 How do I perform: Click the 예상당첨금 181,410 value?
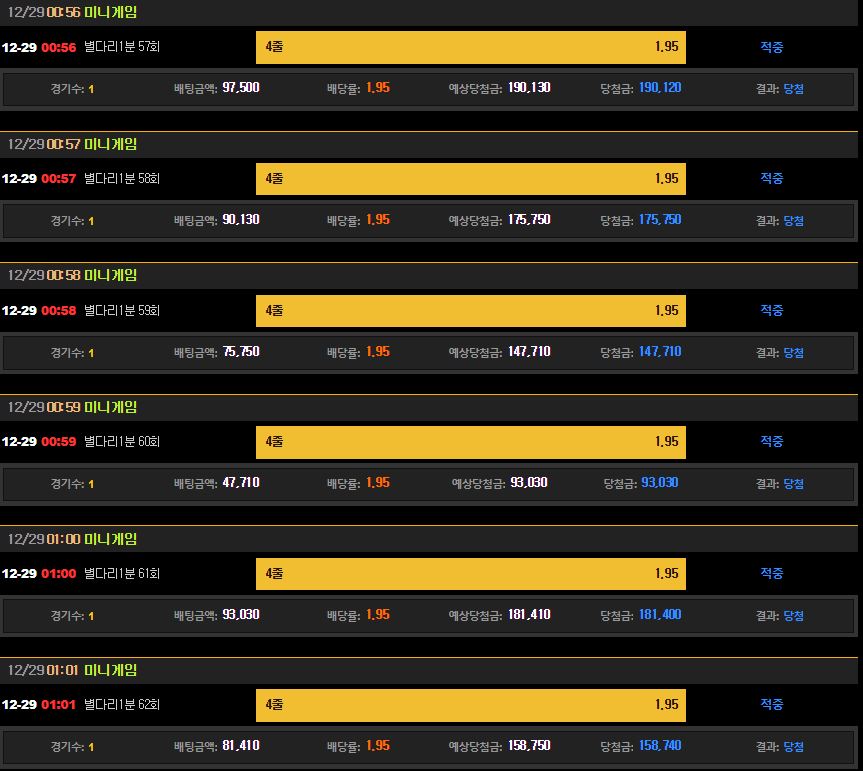pyautogui.click(x=528, y=615)
